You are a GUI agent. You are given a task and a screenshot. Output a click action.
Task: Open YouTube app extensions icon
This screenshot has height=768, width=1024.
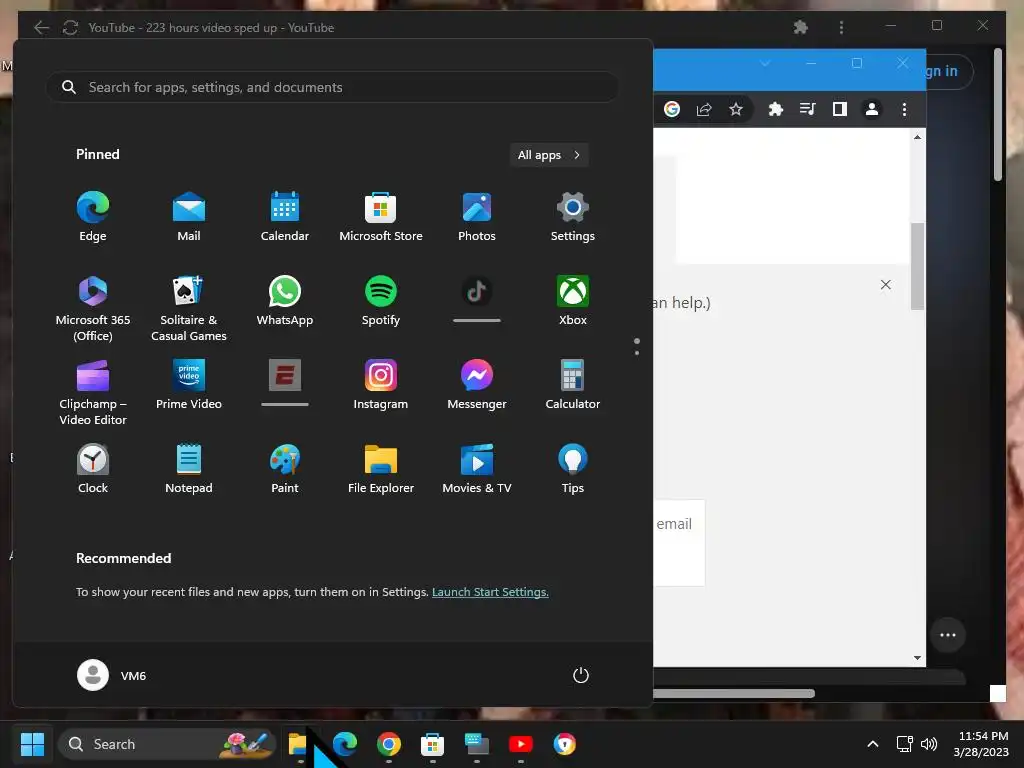[801, 27]
